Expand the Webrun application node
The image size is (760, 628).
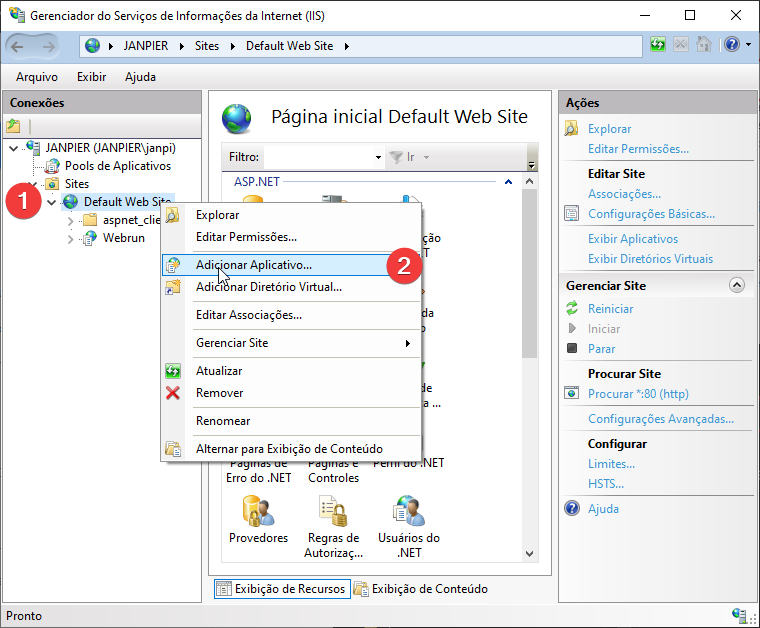tap(70, 238)
